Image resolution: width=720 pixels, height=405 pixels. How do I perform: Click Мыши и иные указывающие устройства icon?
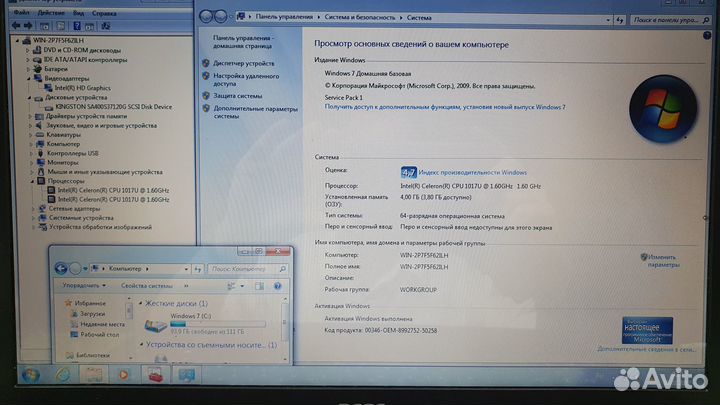[x=41, y=172]
